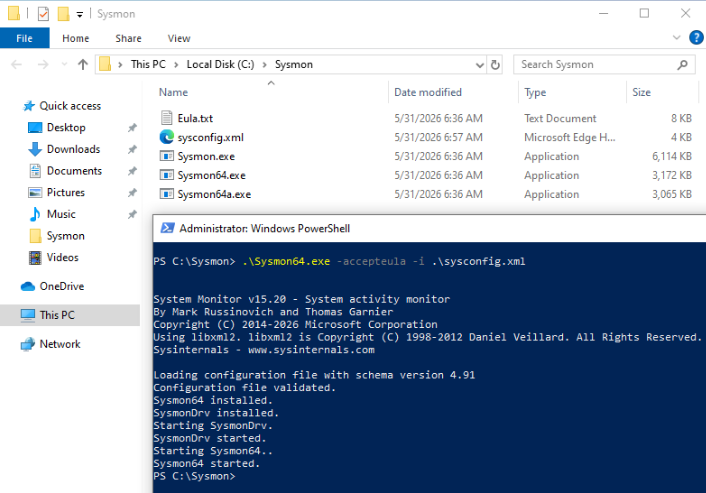Open Customize Quick Access Toolbar dropdown
This screenshot has height=493, width=706.
click(80, 14)
